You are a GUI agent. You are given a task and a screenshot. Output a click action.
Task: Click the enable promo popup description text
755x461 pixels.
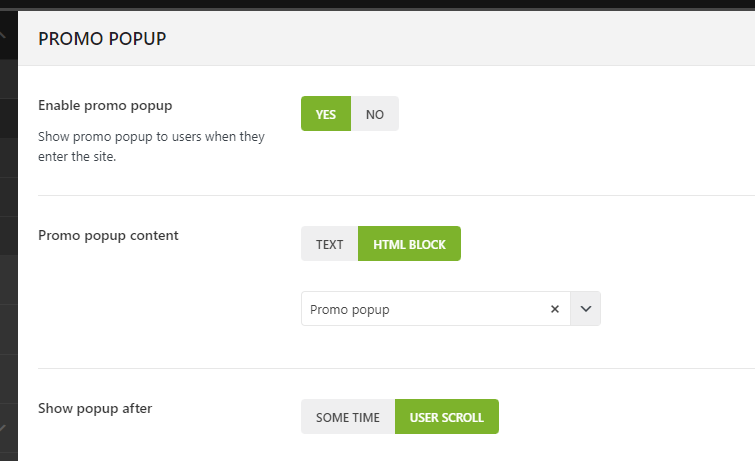[151, 146]
